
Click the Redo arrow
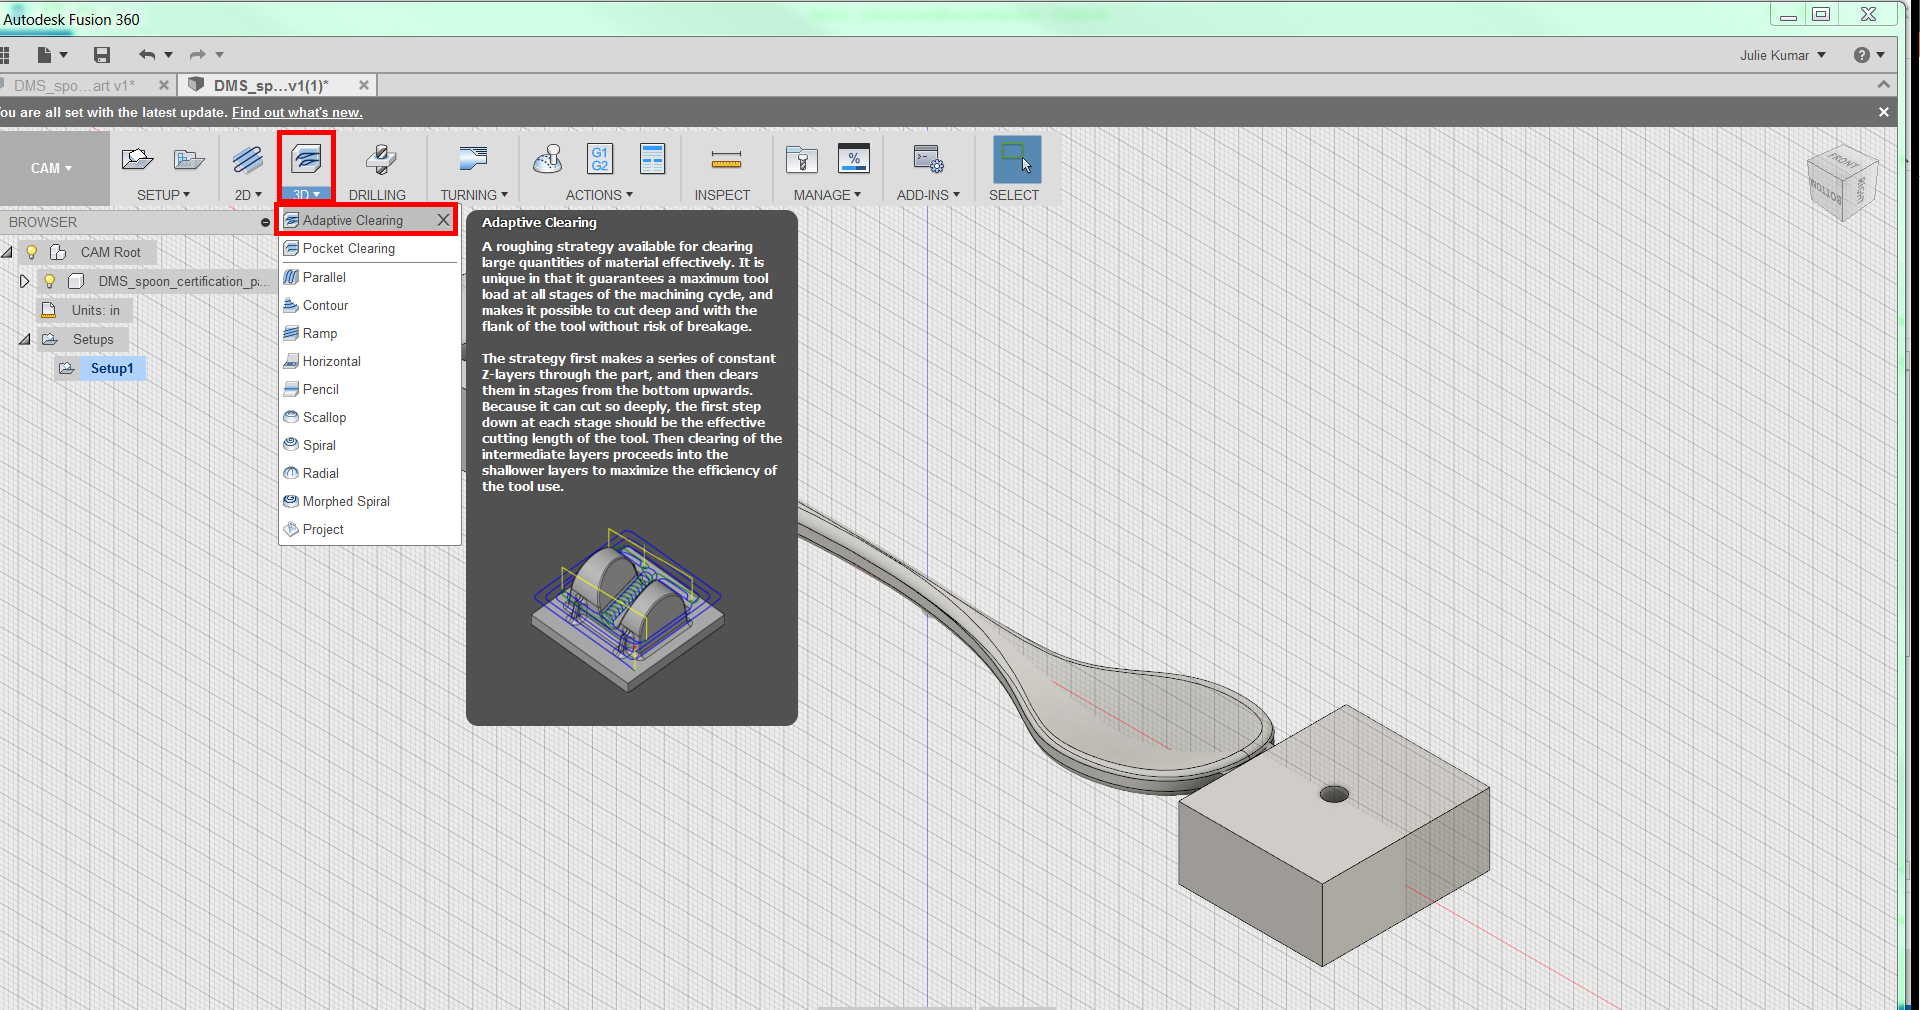pos(198,55)
